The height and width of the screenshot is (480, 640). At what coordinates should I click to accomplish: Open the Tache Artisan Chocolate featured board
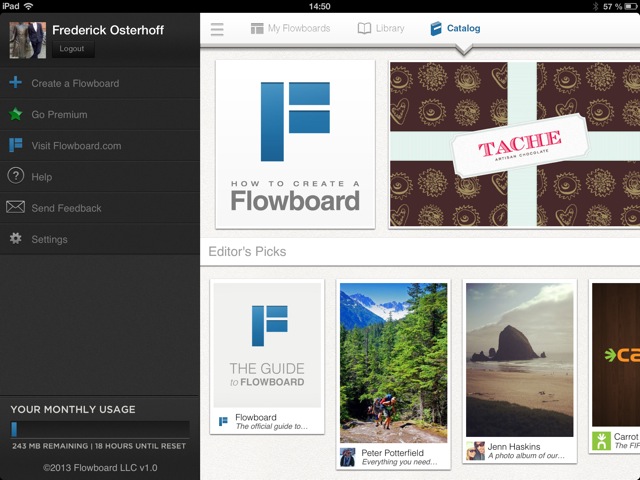pyautogui.click(x=514, y=144)
